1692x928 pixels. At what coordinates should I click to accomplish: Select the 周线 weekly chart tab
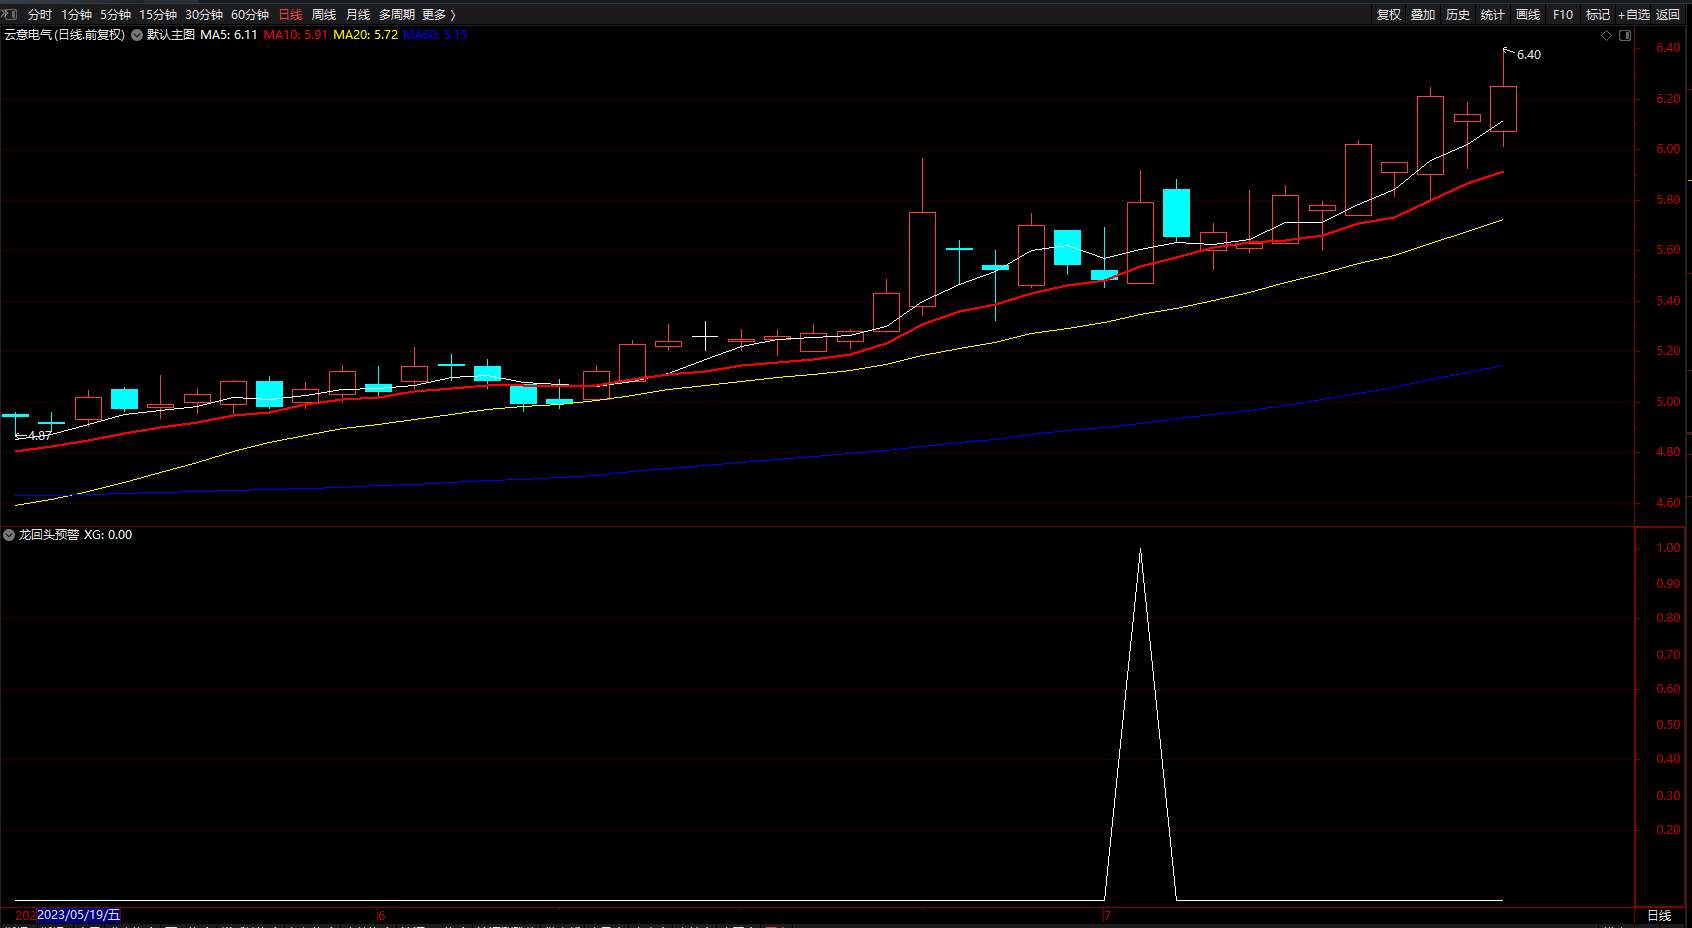pyautogui.click(x=324, y=15)
